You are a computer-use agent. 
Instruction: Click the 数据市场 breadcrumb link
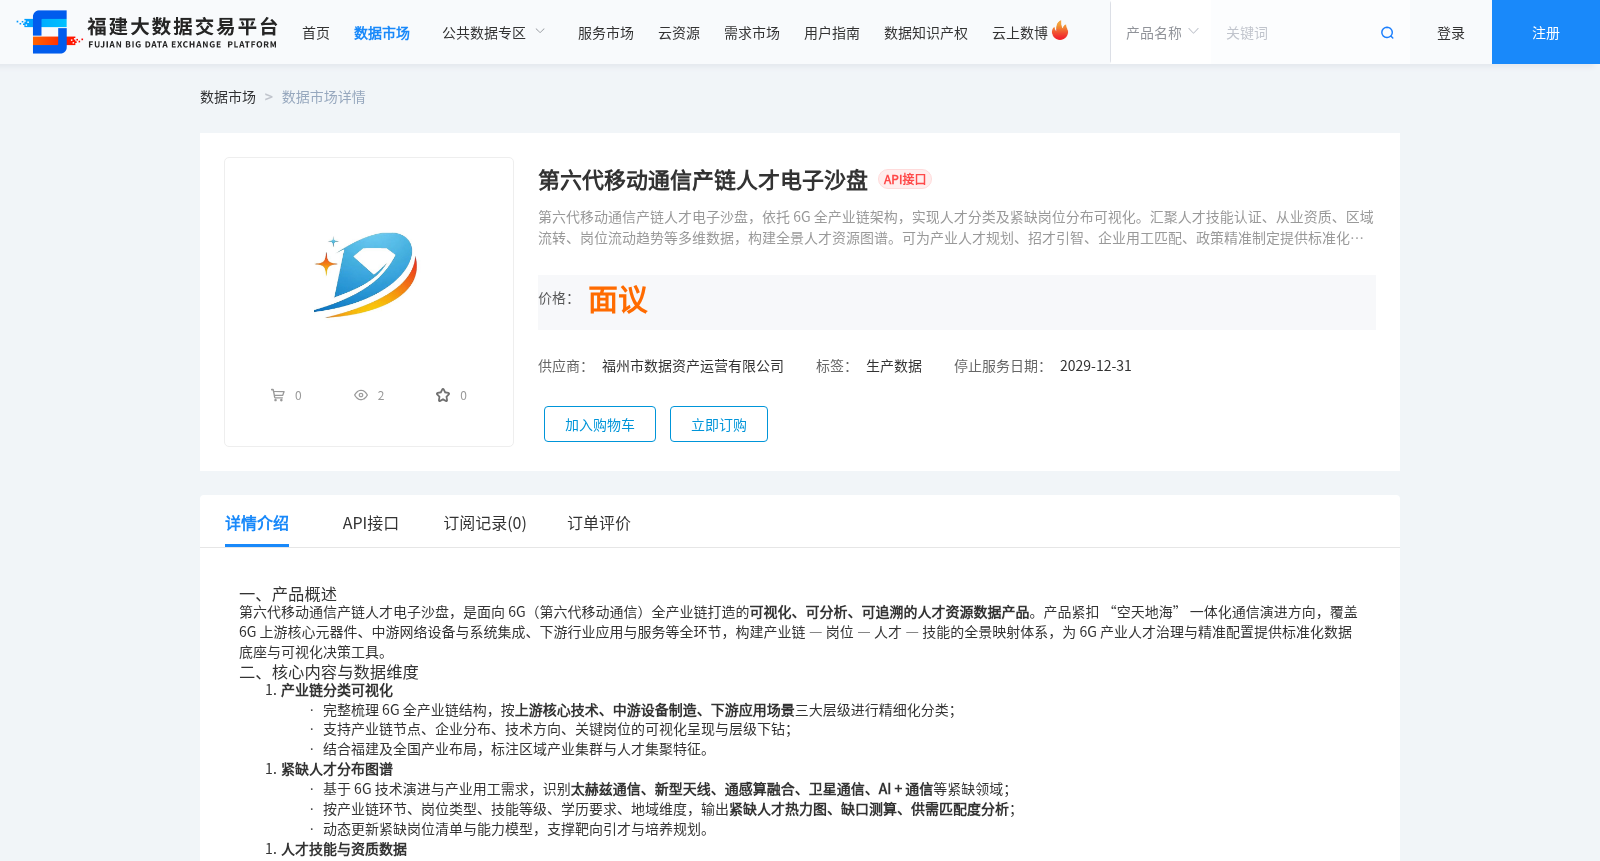click(228, 97)
